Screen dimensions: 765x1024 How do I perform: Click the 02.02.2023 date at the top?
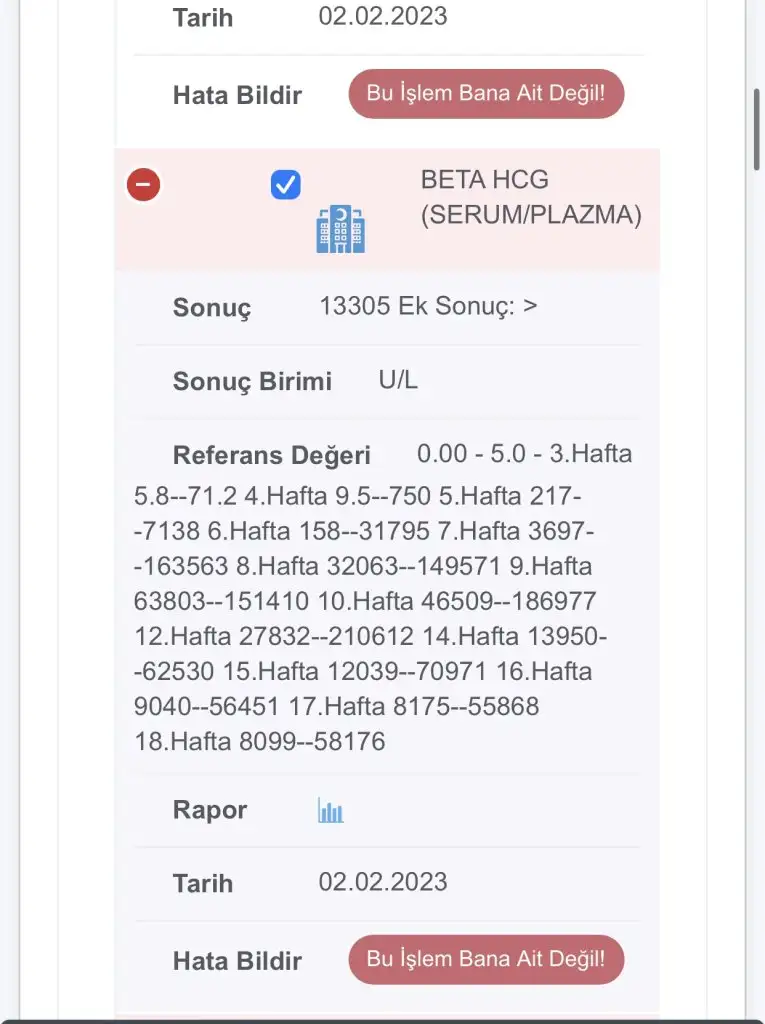click(x=383, y=16)
